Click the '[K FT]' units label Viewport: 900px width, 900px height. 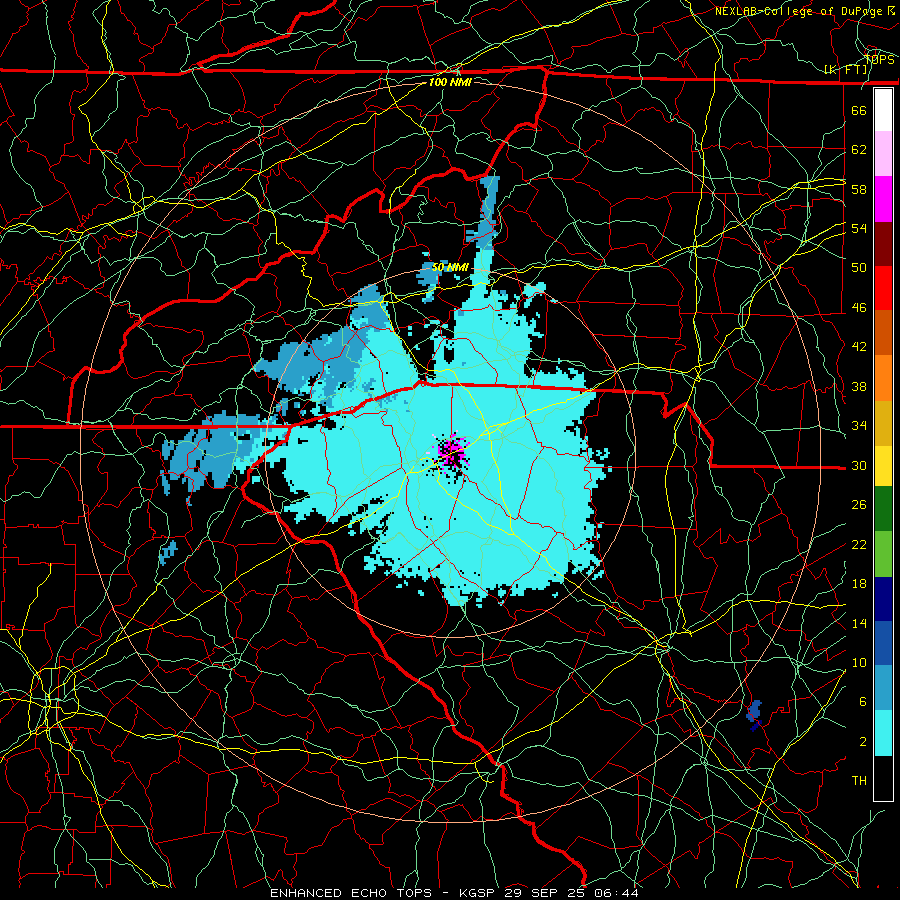(x=846, y=70)
